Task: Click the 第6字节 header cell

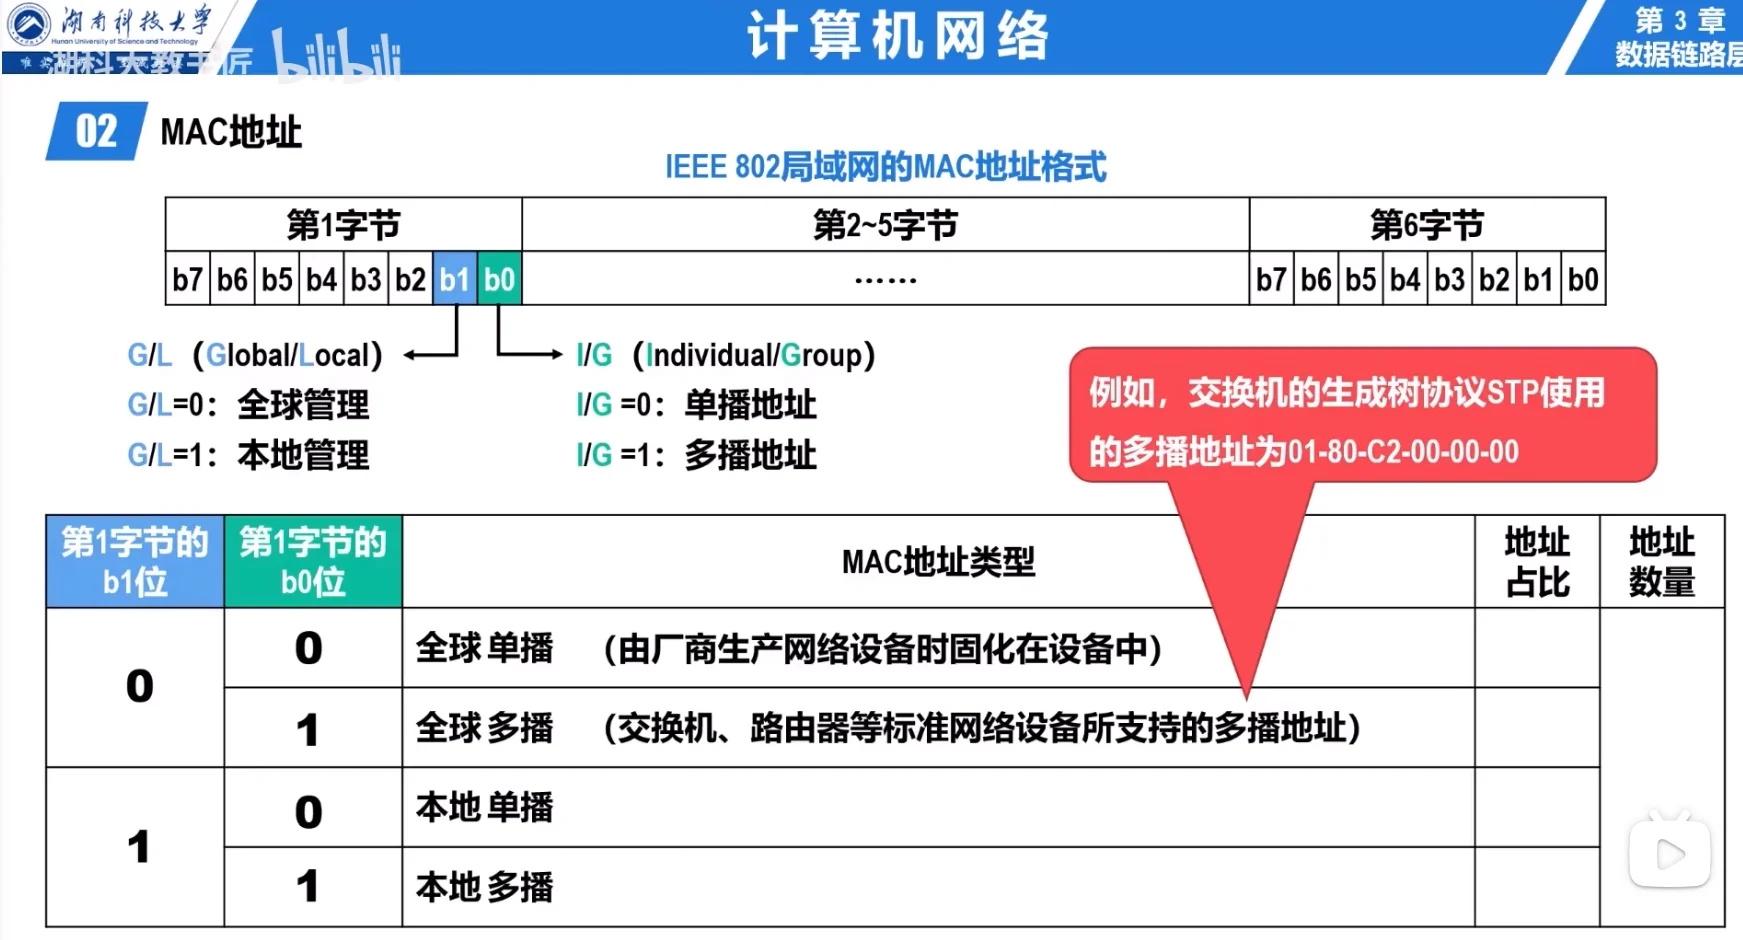Action: pos(1427,225)
